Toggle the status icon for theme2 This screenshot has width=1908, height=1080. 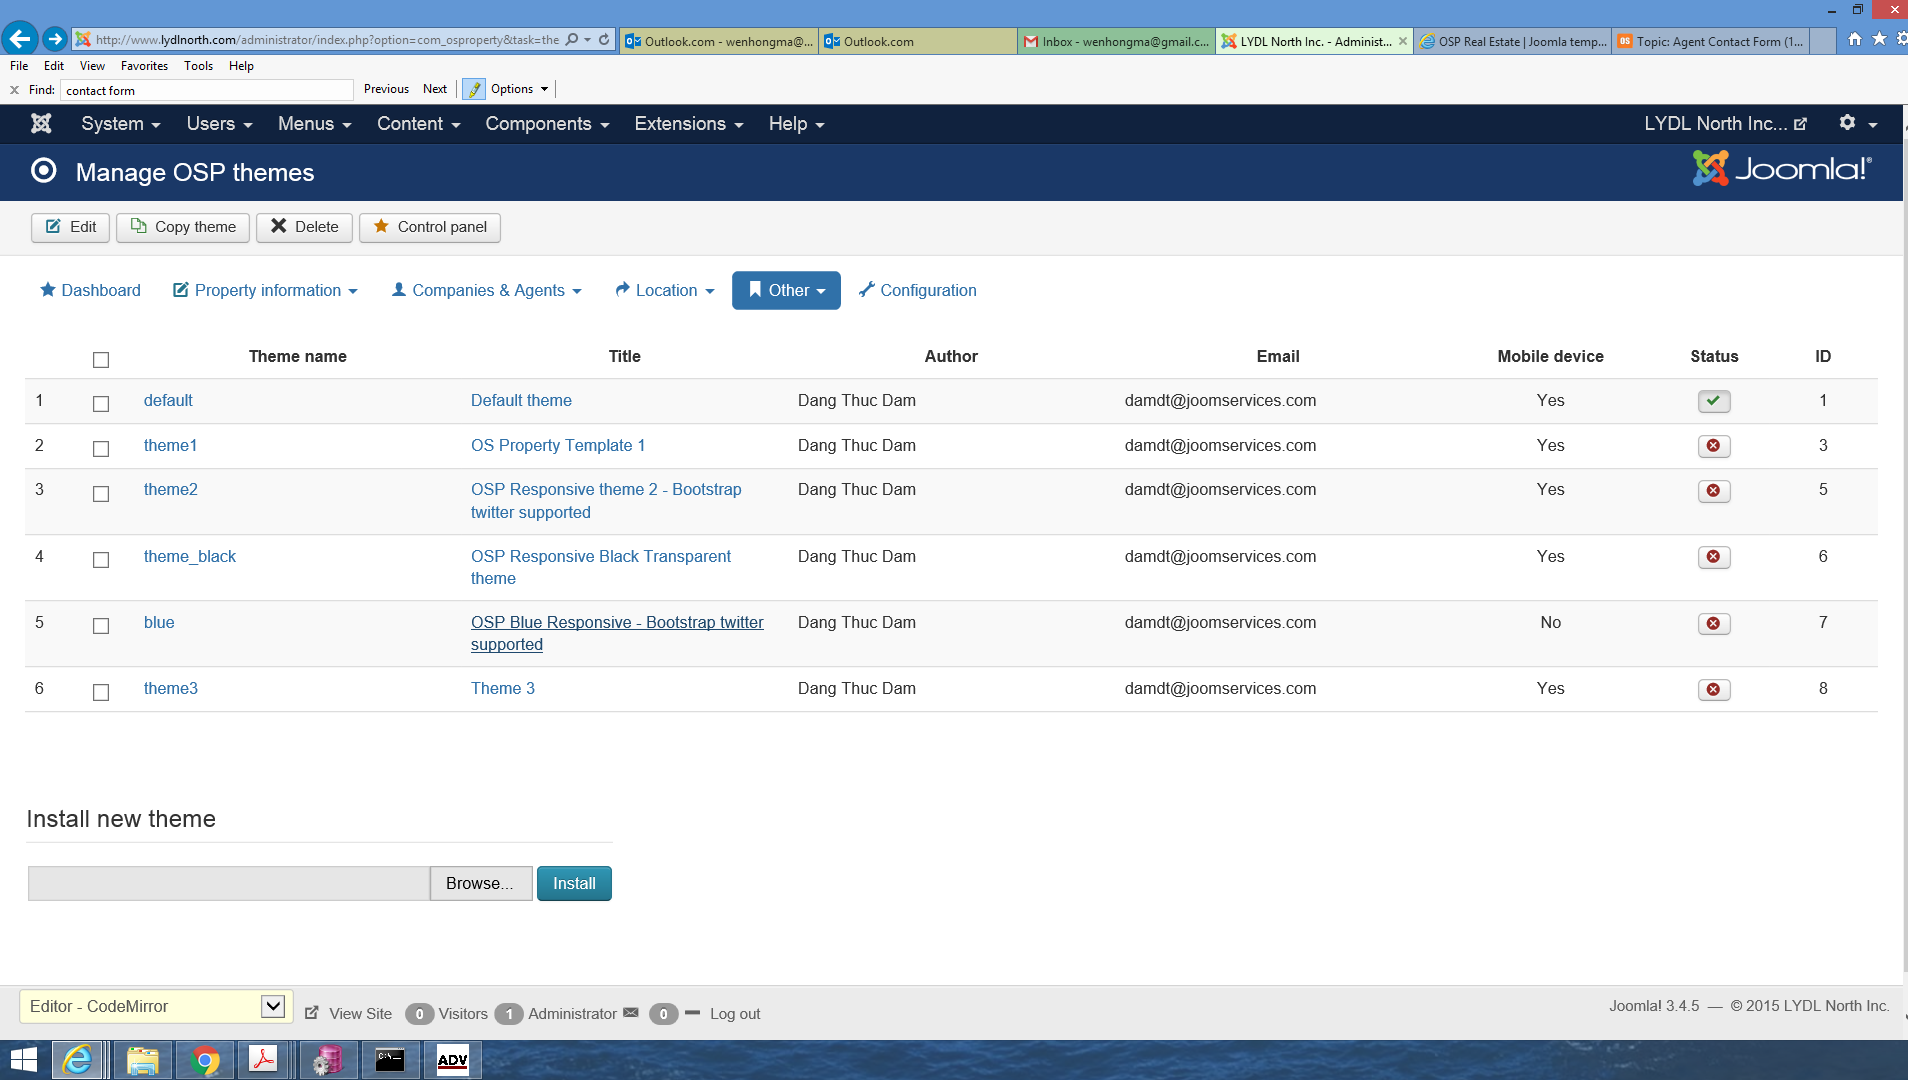(1714, 491)
